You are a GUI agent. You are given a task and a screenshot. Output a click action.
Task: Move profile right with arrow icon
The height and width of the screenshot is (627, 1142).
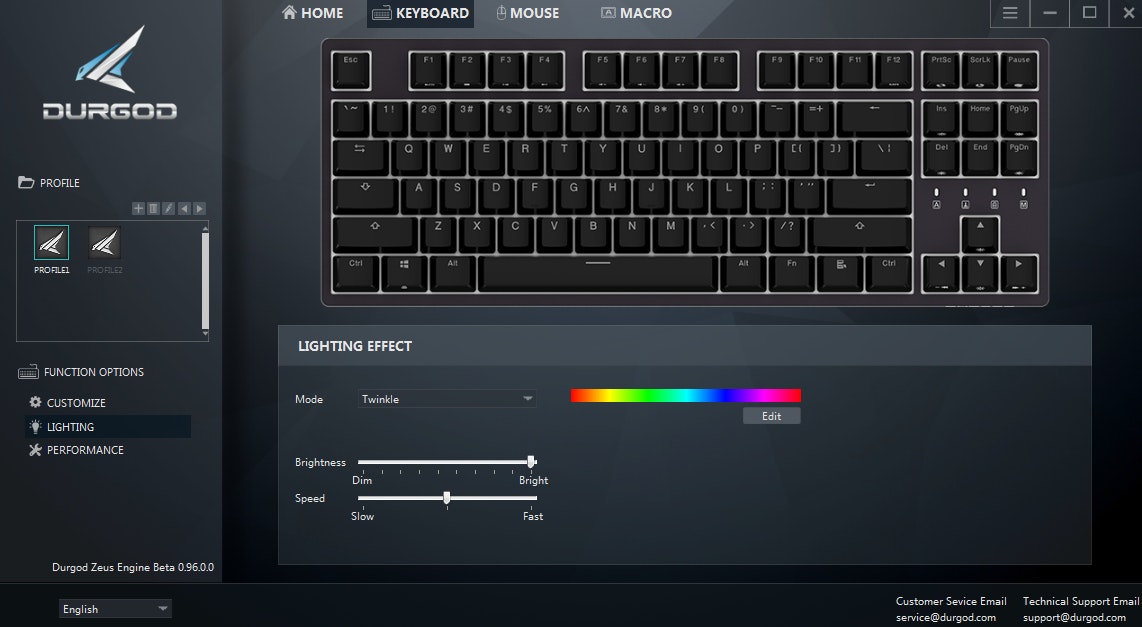pos(199,208)
